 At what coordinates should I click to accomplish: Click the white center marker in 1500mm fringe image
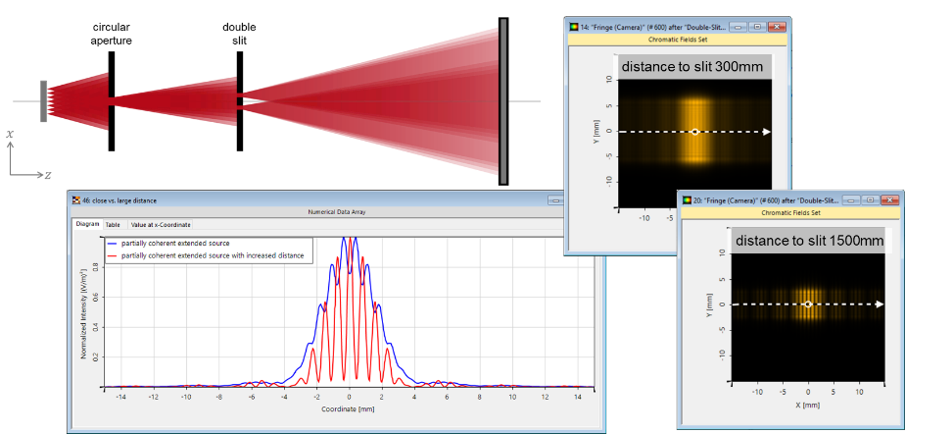tap(808, 303)
